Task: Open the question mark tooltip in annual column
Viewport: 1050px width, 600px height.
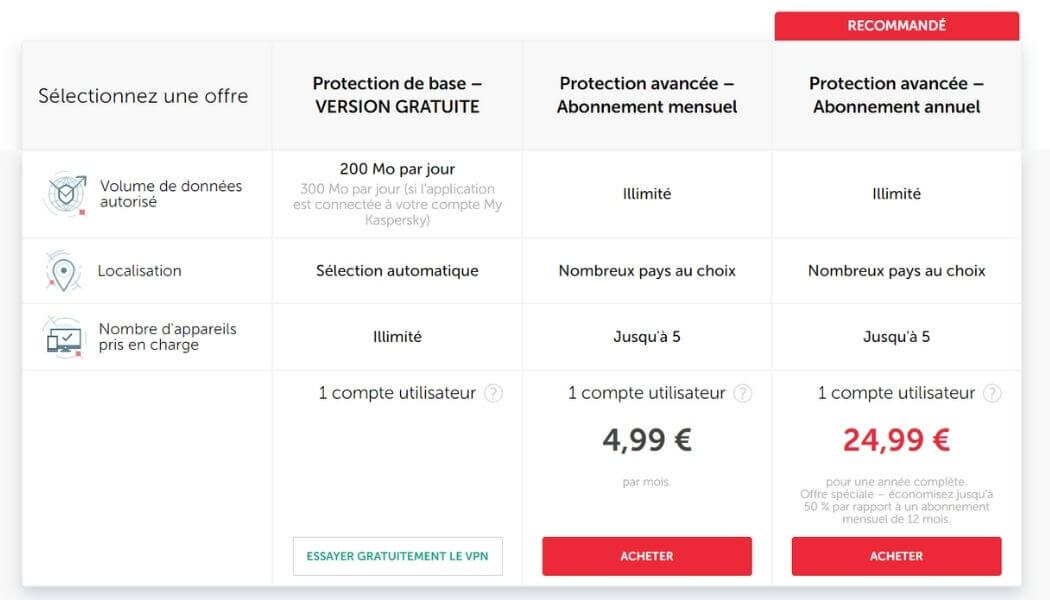Action: (991, 392)
